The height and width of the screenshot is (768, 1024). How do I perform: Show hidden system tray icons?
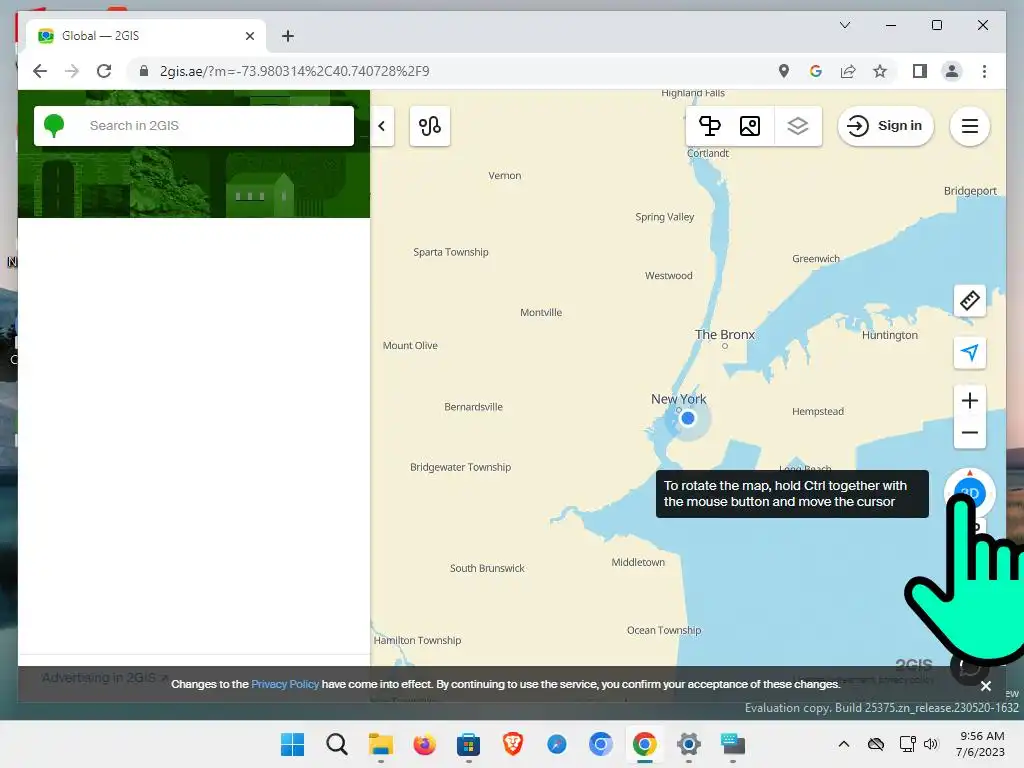pyautogui.click(x=844, y=744)
